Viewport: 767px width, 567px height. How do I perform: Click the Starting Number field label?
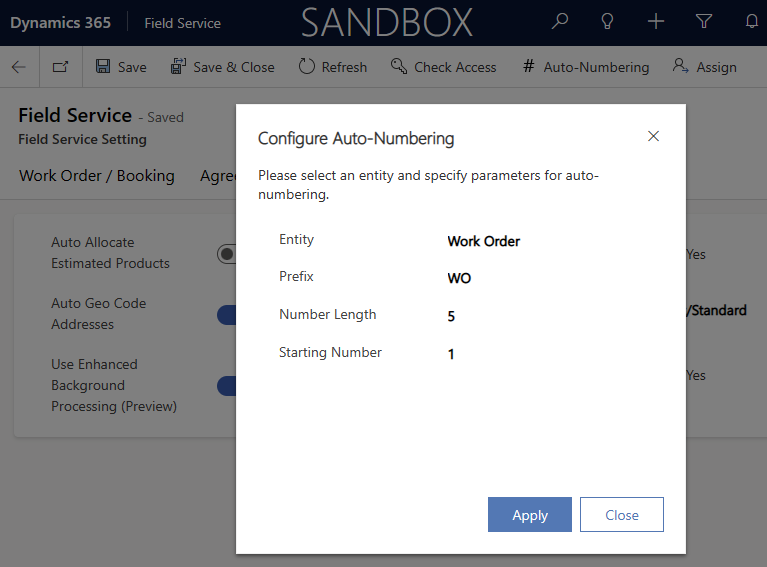coord(330,352)
